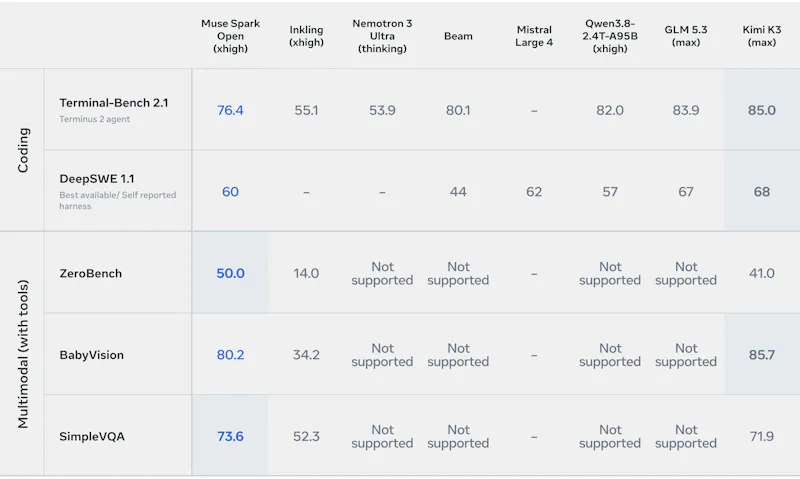
Task: Select the Qwen3.8-2.4T-A95B (xhigh) header
Action: 610,36
